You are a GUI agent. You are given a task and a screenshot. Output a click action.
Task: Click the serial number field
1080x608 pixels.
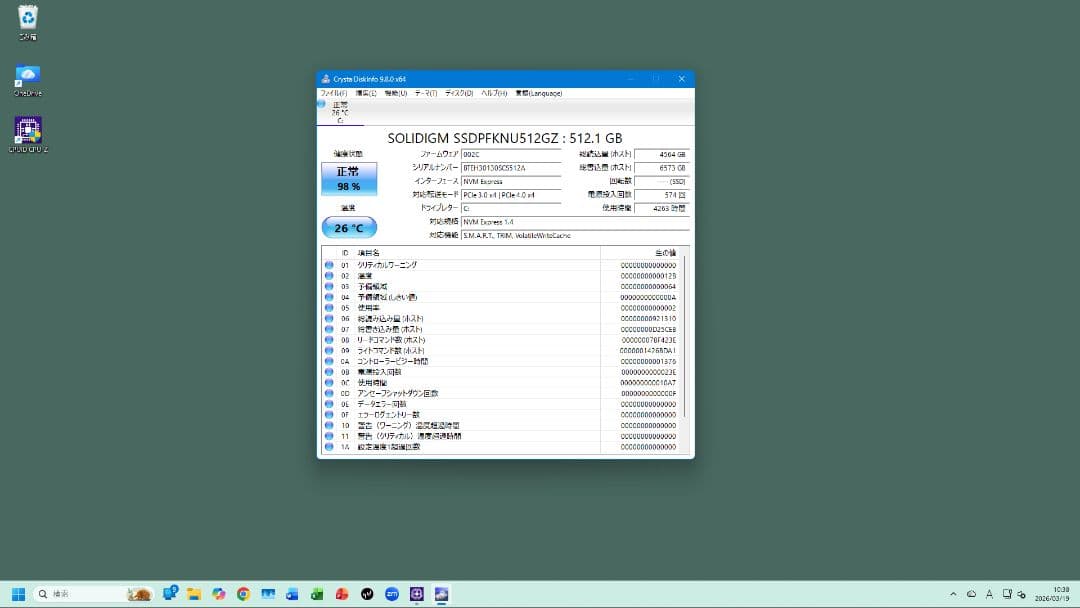511,168
